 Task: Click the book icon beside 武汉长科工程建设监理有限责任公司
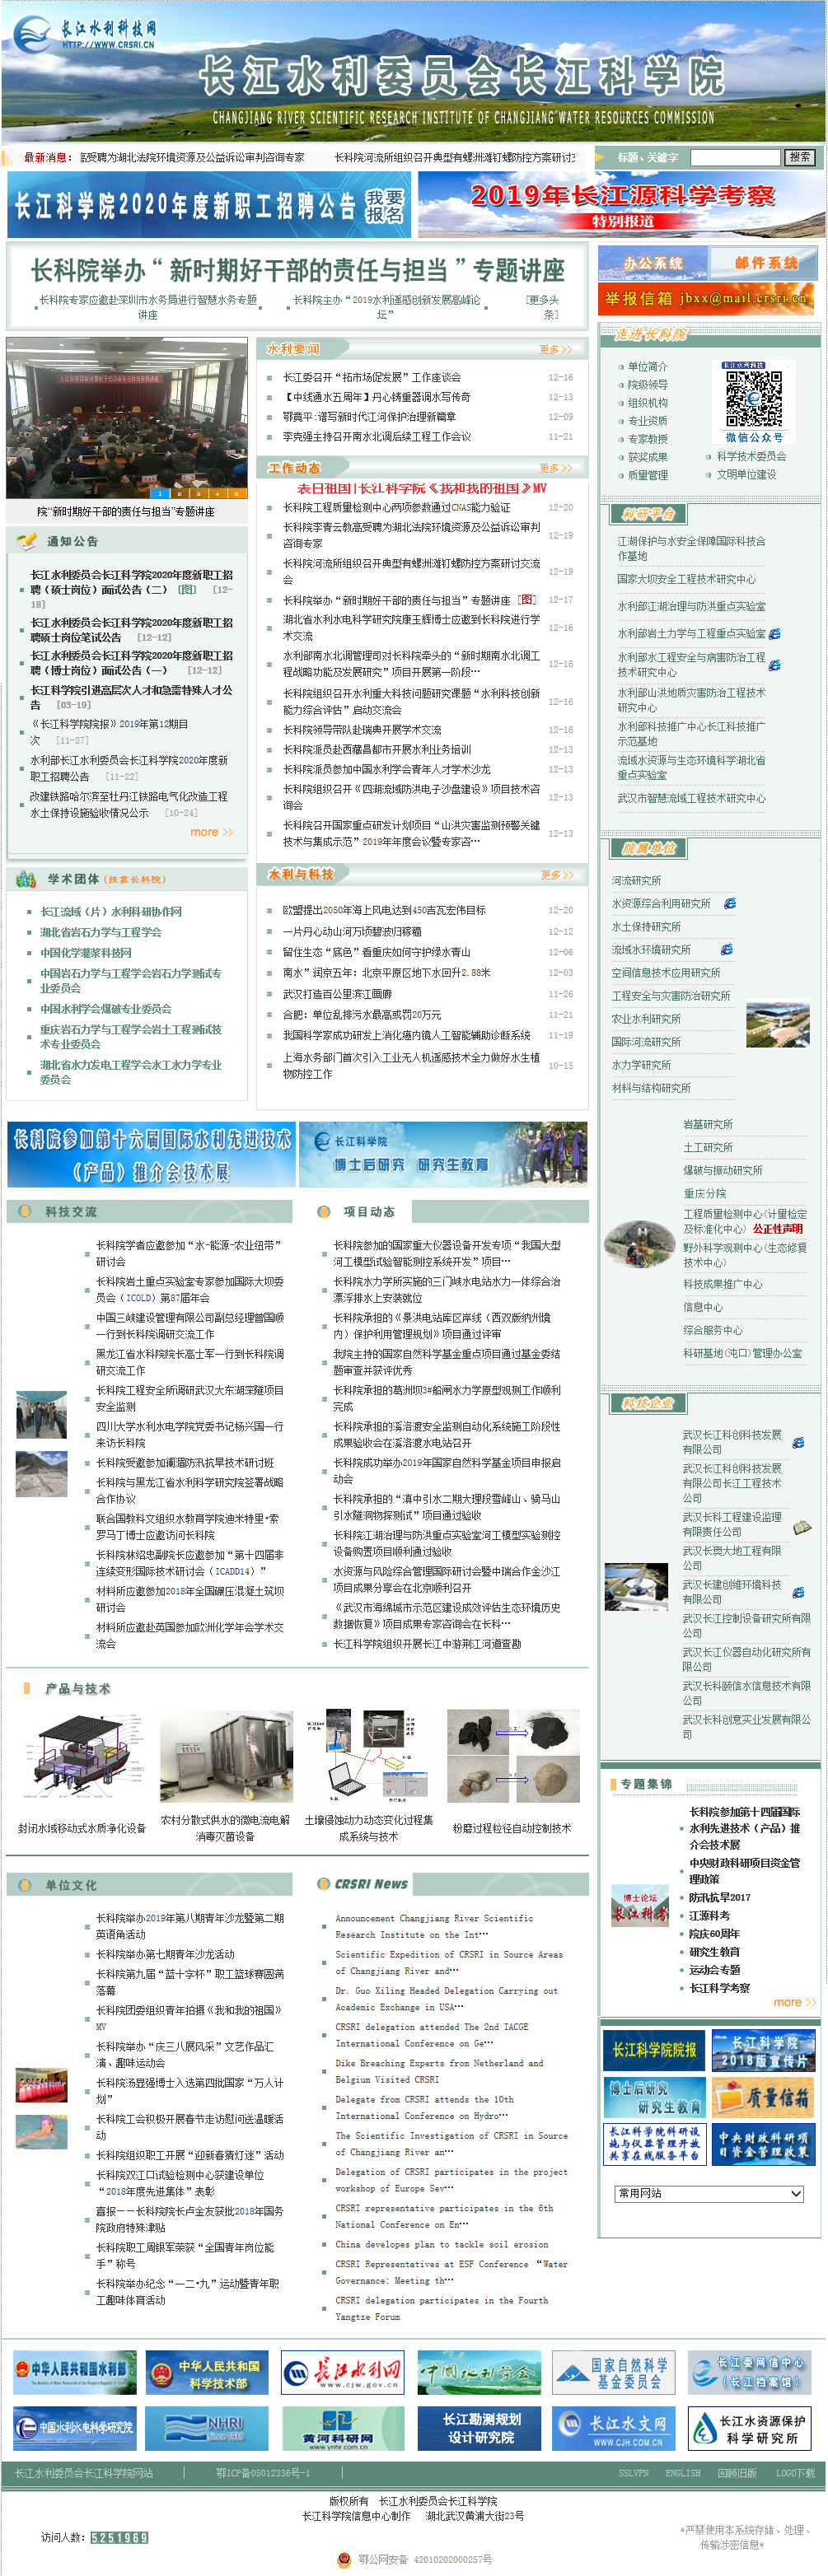(802, 1527)
